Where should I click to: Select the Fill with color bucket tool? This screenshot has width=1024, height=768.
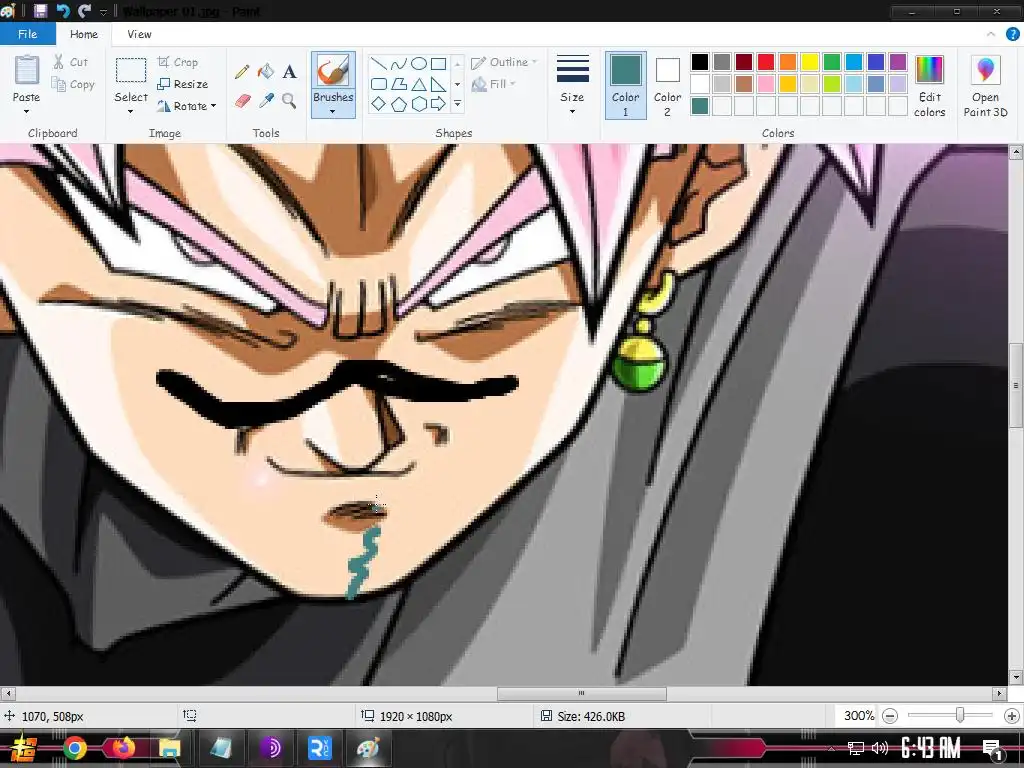click(x=266, y=71)
